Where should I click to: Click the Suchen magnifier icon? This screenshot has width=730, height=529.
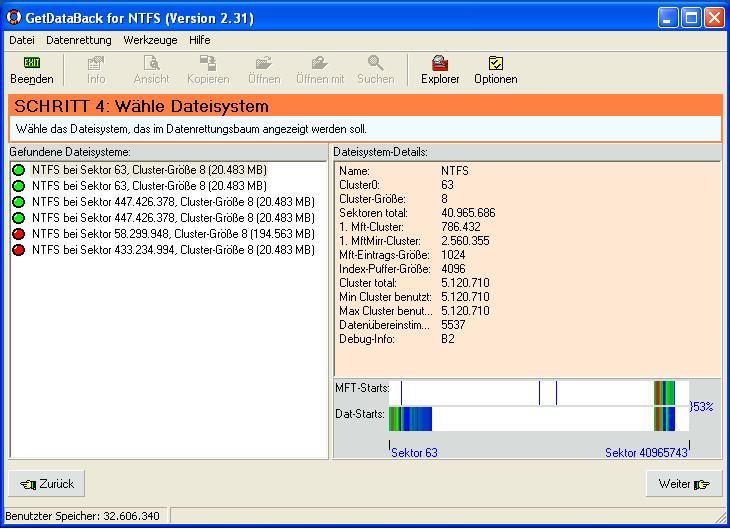click(x=376, y=63)
